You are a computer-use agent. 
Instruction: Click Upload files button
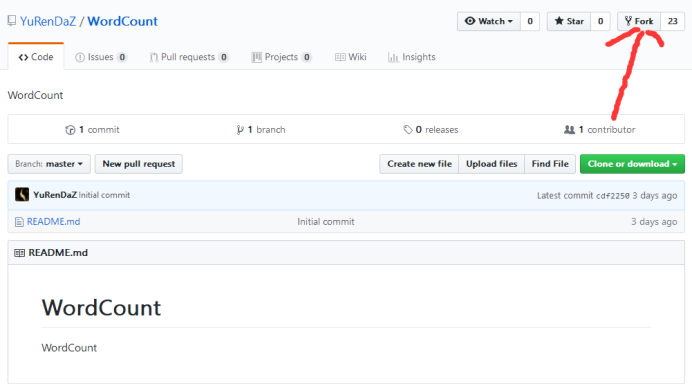pos(492,164)
